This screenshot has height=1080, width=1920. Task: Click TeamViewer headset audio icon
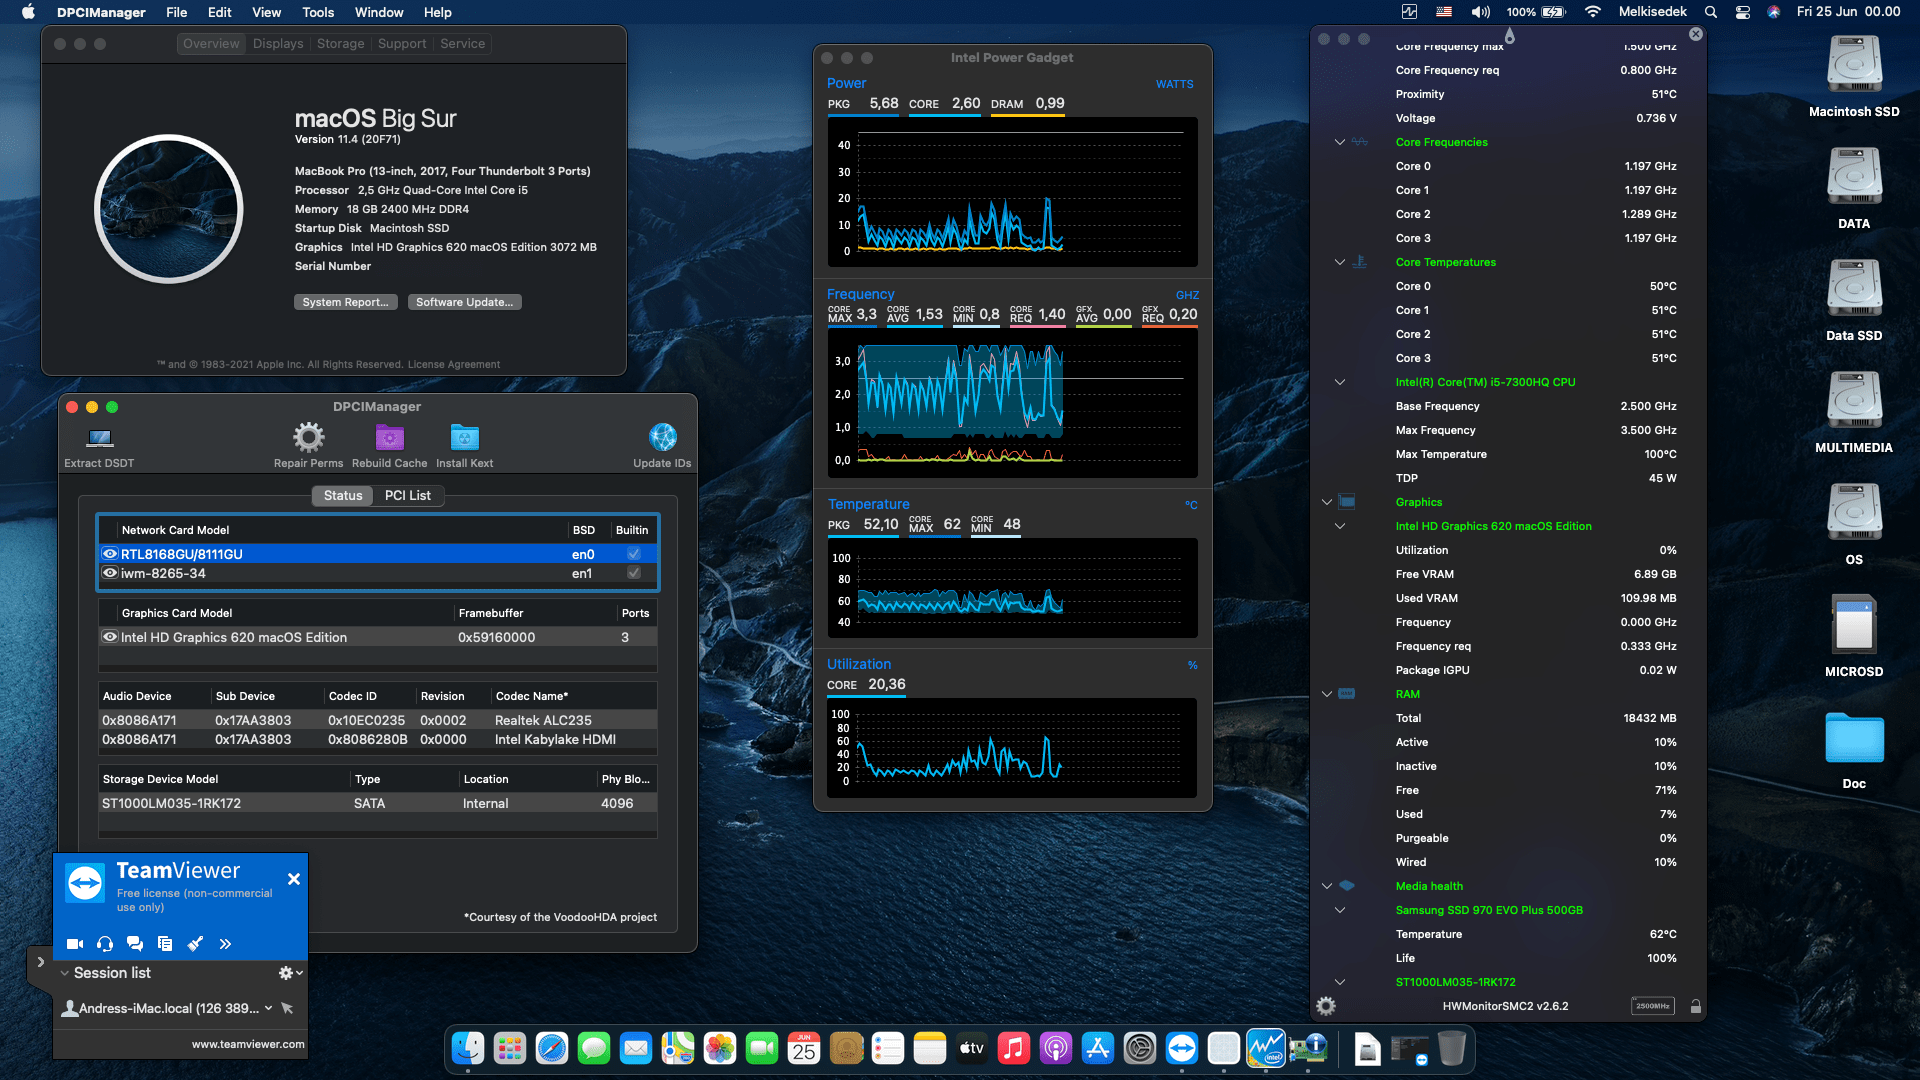click(x=105, y=944)
